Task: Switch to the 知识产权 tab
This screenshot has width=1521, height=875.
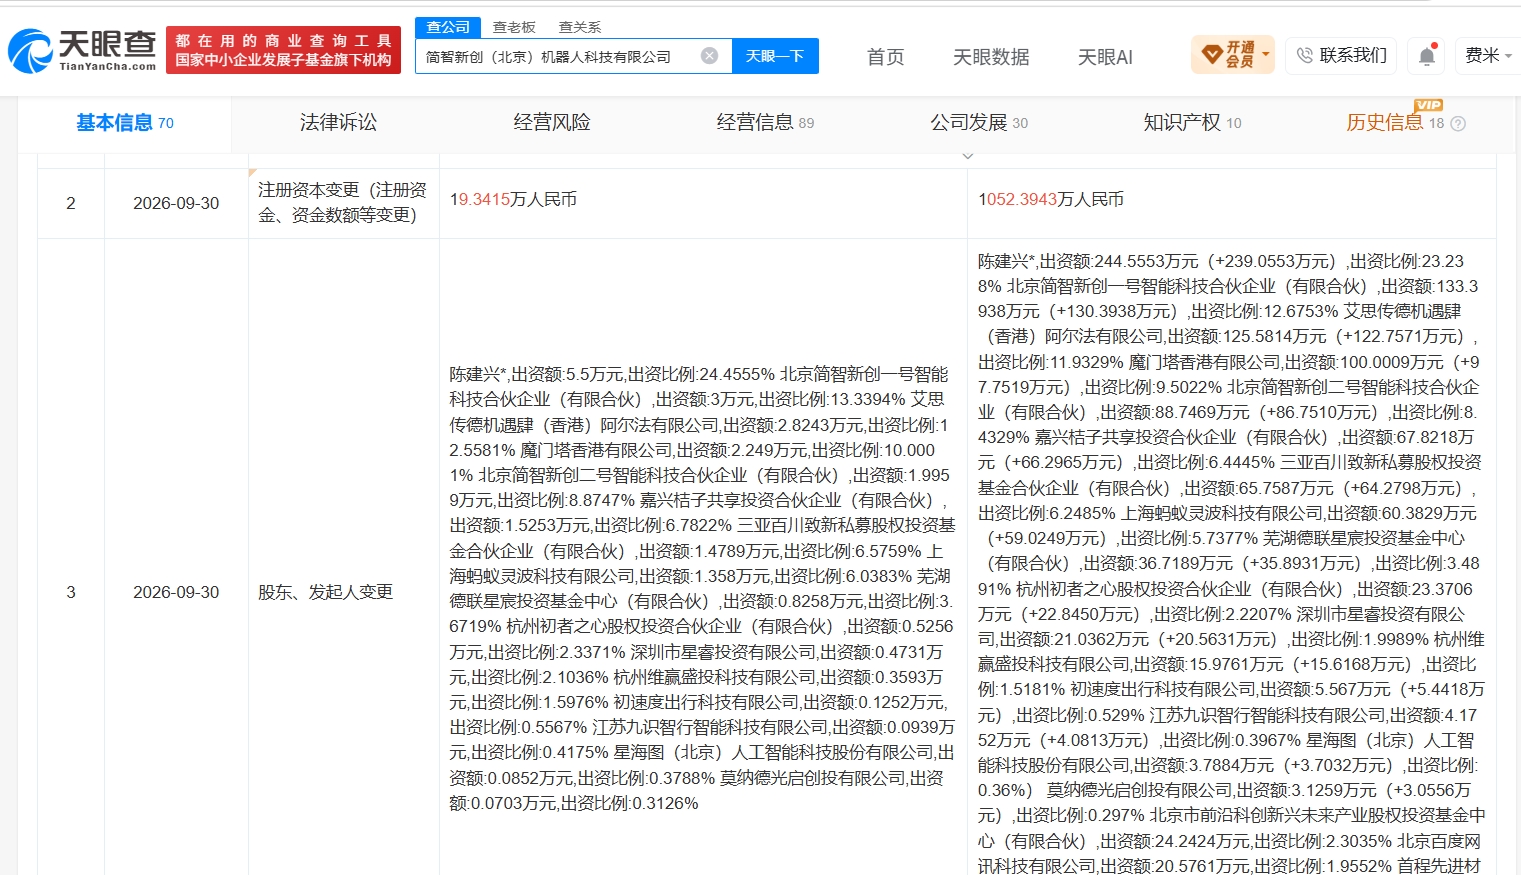Action: 1192,123
